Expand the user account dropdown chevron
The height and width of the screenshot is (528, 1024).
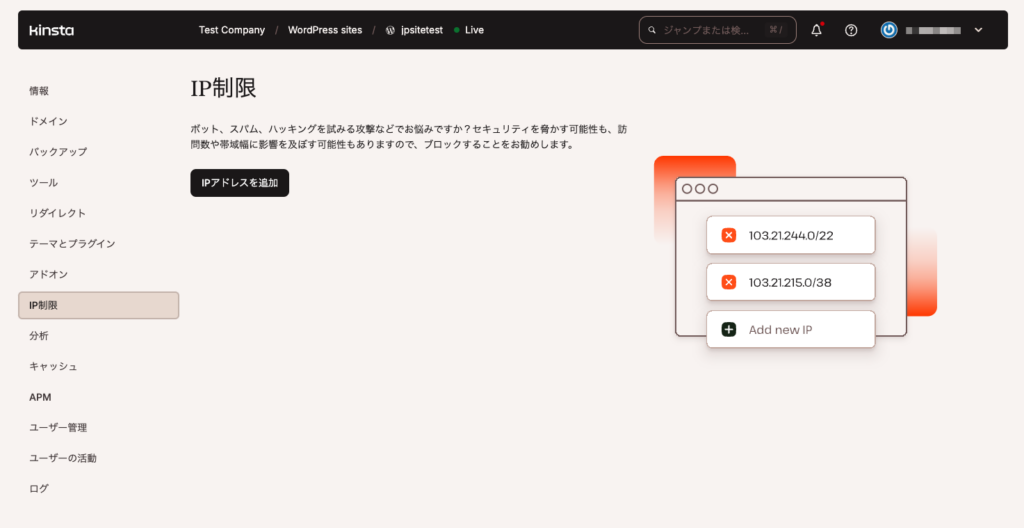(978, 30)
